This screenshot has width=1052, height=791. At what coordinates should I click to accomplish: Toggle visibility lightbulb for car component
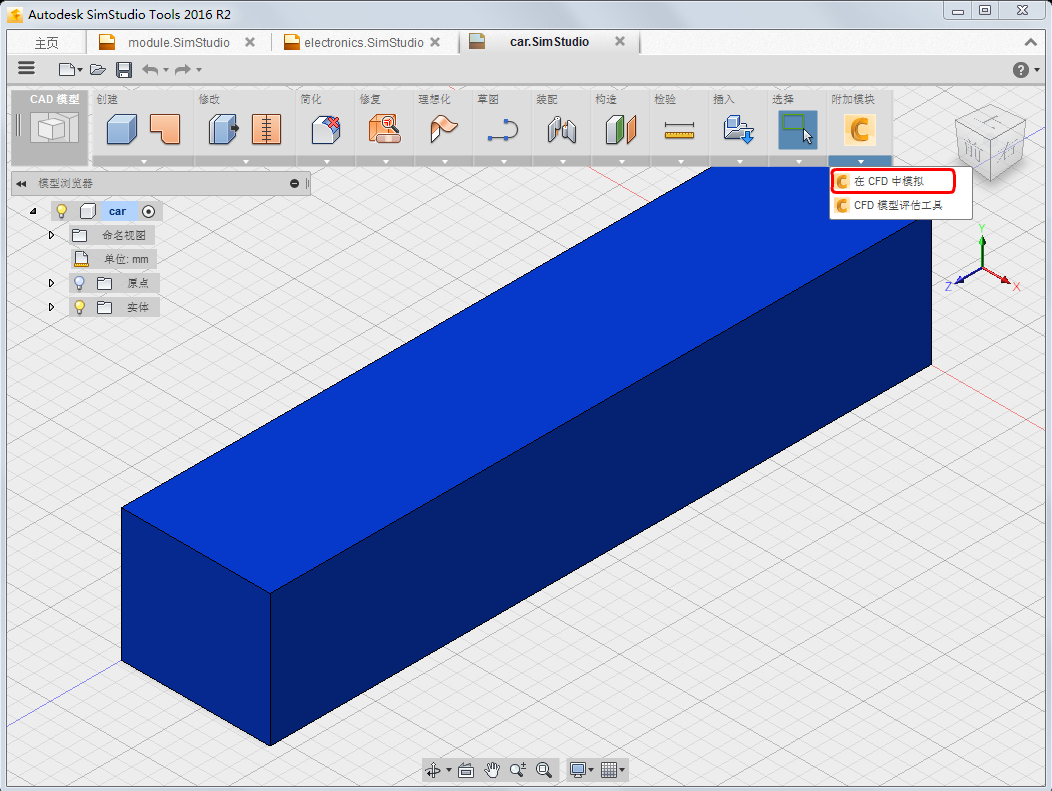pos(61,211)
